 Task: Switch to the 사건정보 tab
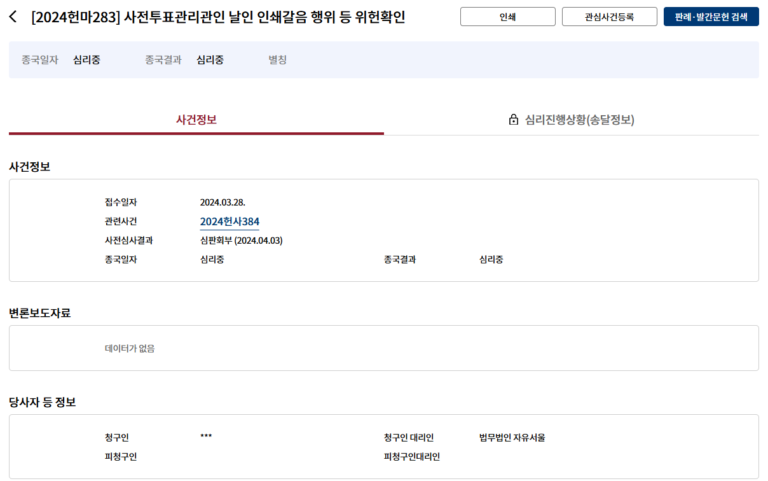(196, 119)
